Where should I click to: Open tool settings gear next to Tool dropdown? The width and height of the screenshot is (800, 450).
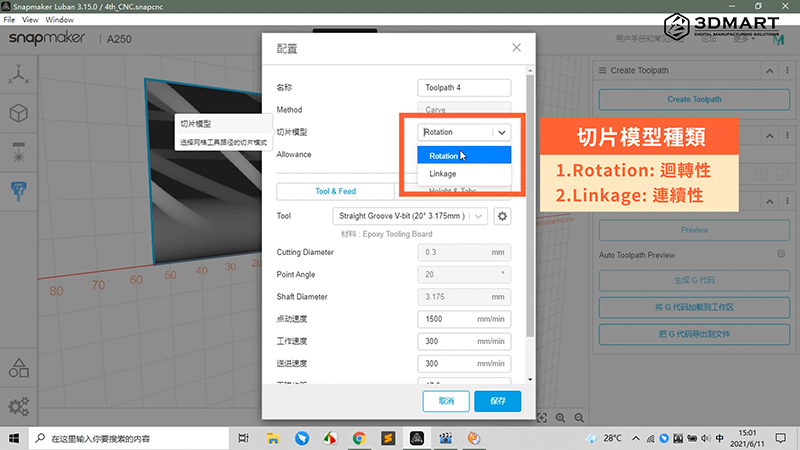[x=503, y=216]
